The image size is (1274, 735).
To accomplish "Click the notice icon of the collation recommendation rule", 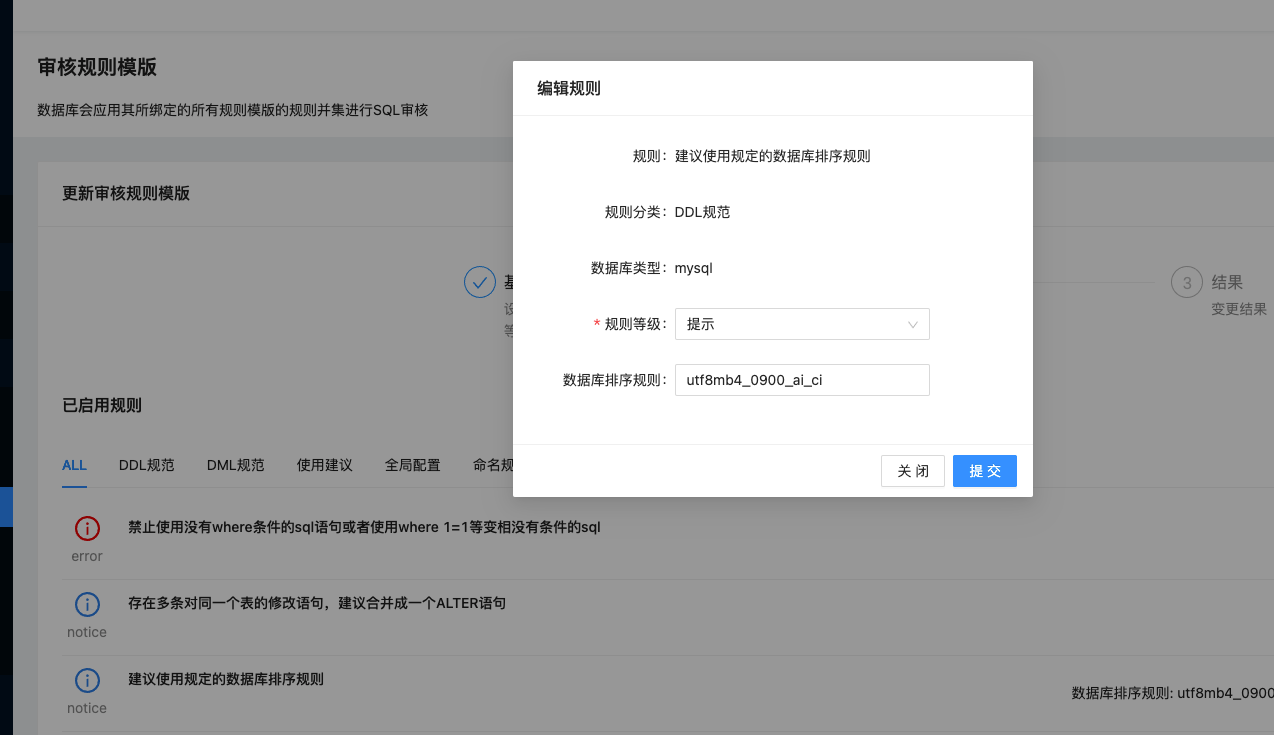I will [87, 680].
